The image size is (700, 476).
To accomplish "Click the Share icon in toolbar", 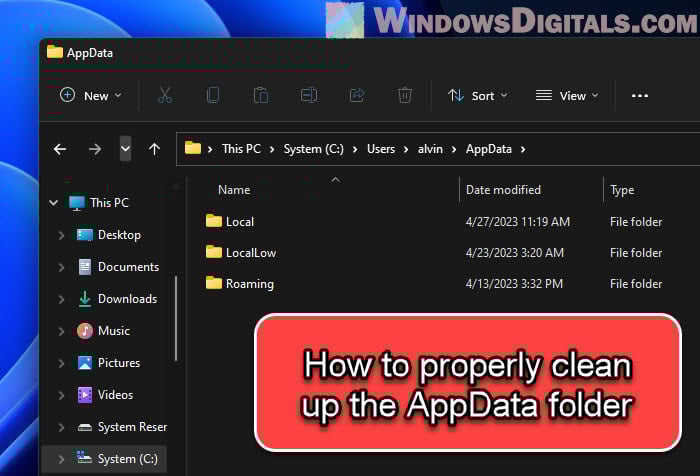I will 357,96.
